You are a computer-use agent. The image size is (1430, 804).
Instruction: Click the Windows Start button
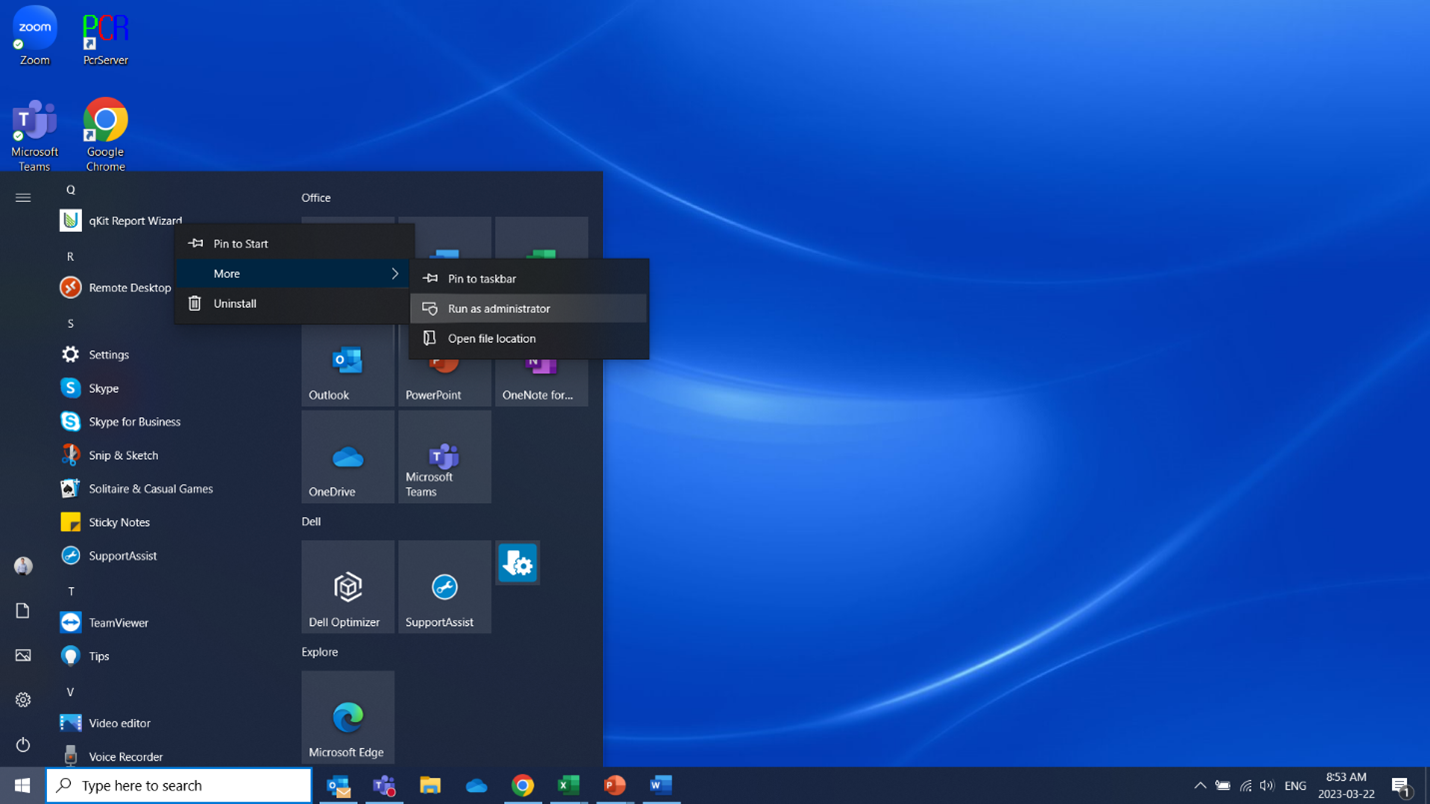[22, 786]
